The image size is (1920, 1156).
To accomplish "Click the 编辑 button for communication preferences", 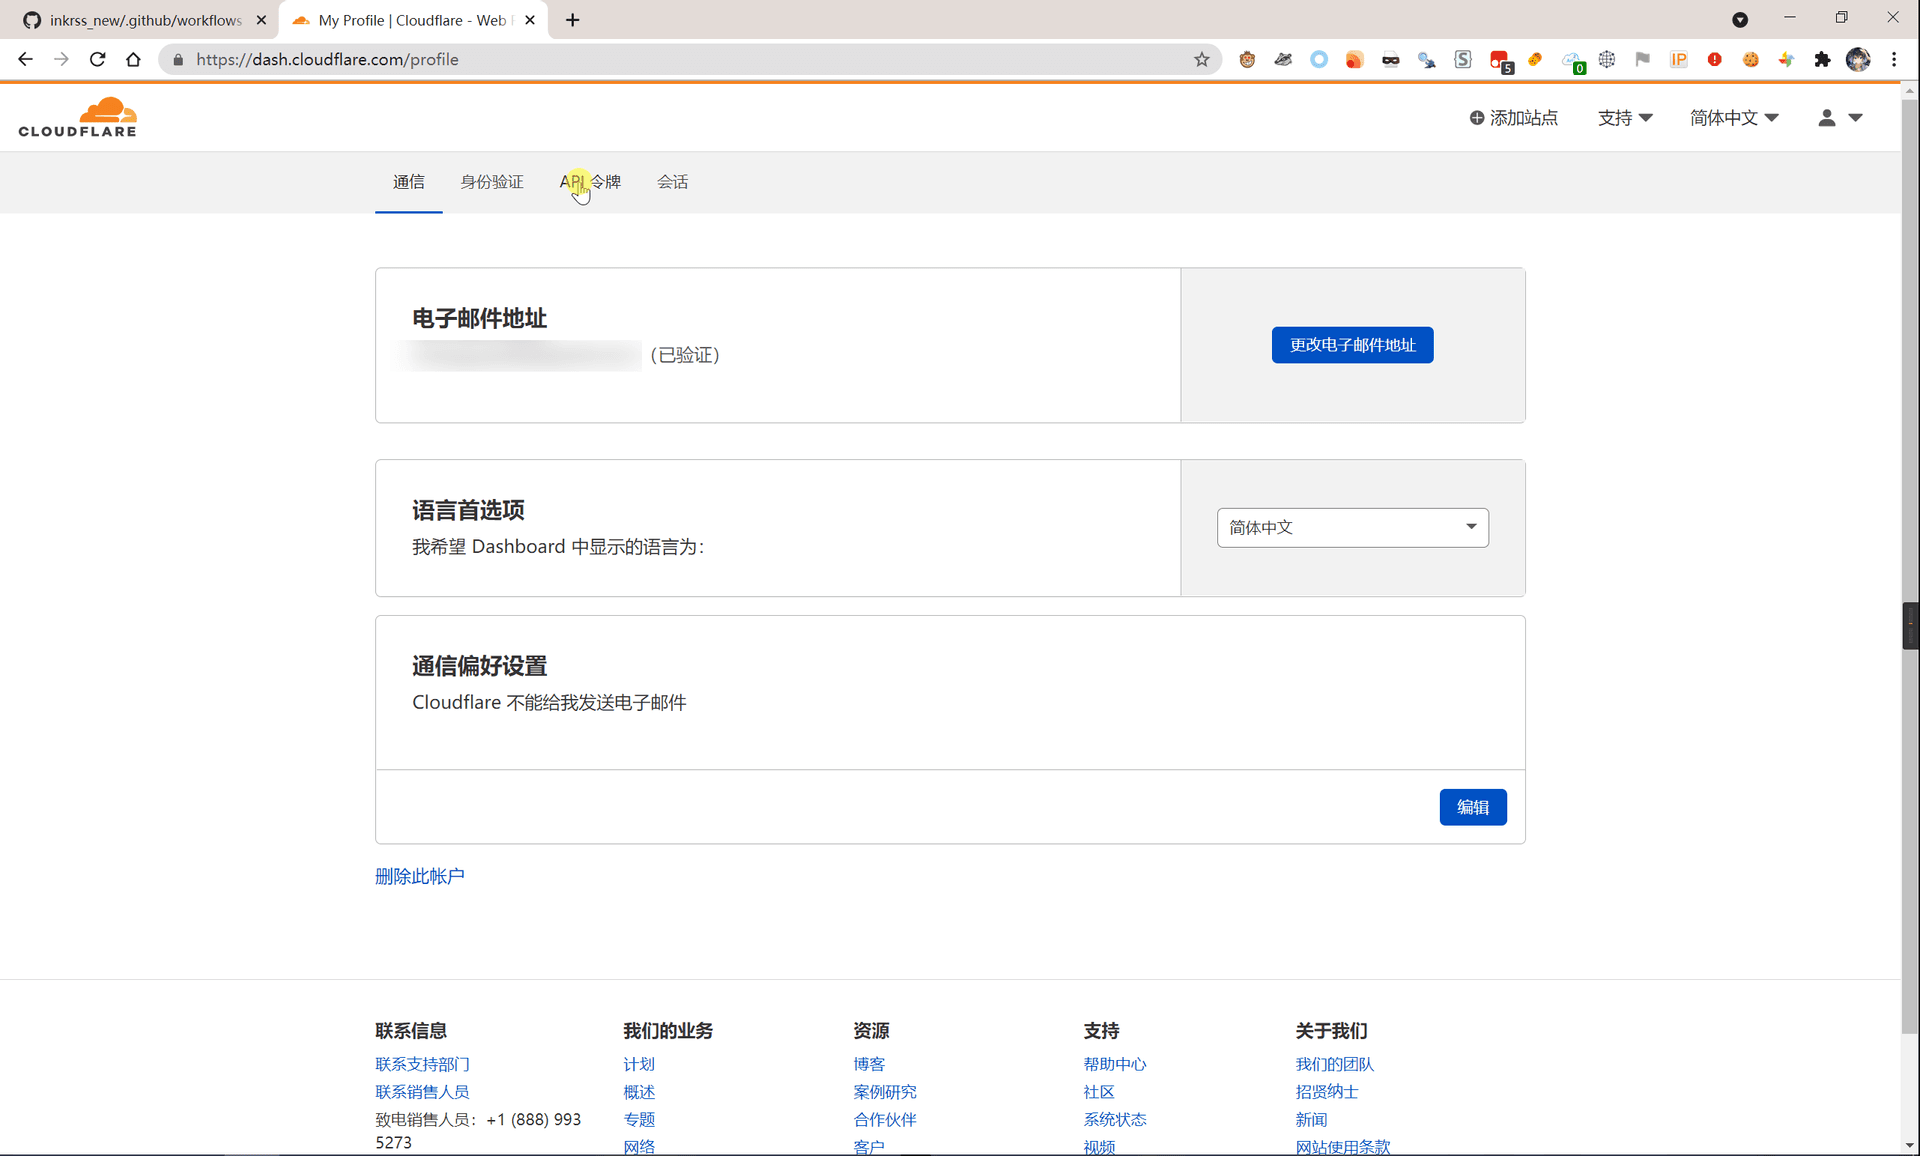I will (x=1473, y=807).
